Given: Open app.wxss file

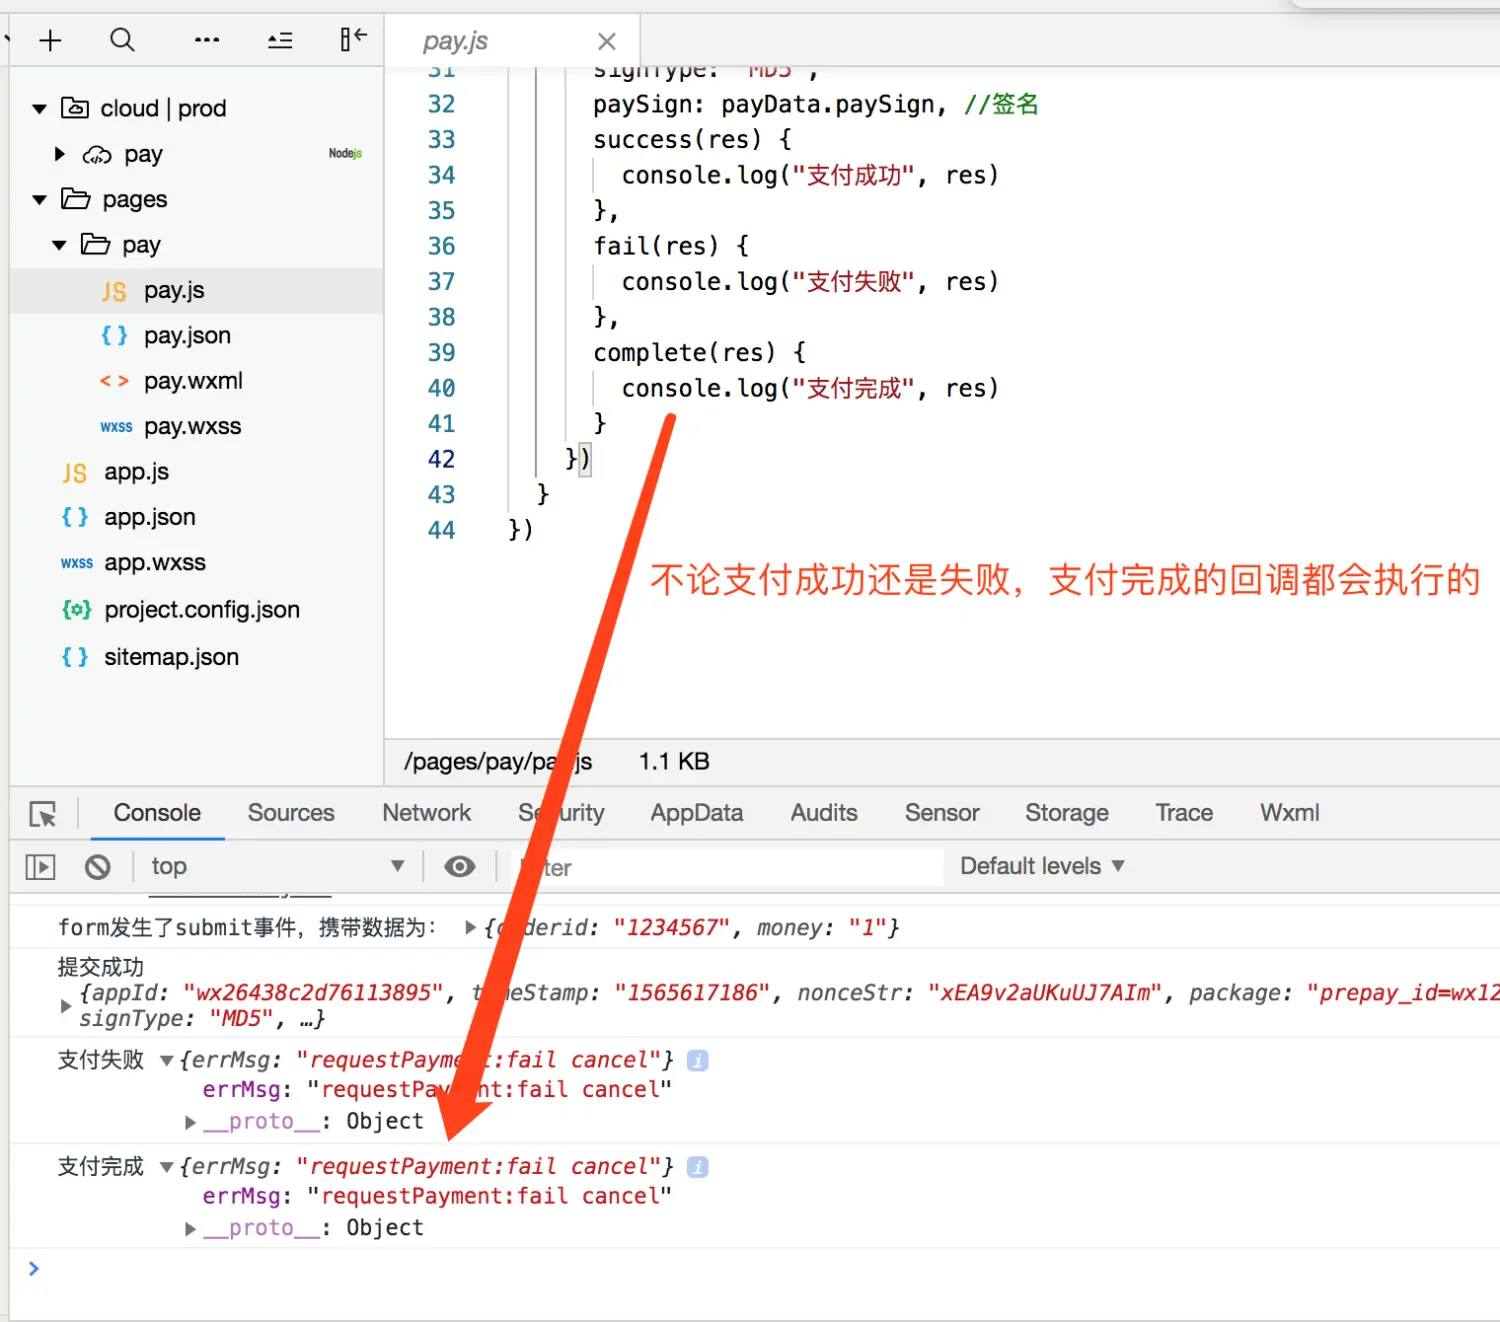Looking at the screenshot, I should click(x=154, y=563).
